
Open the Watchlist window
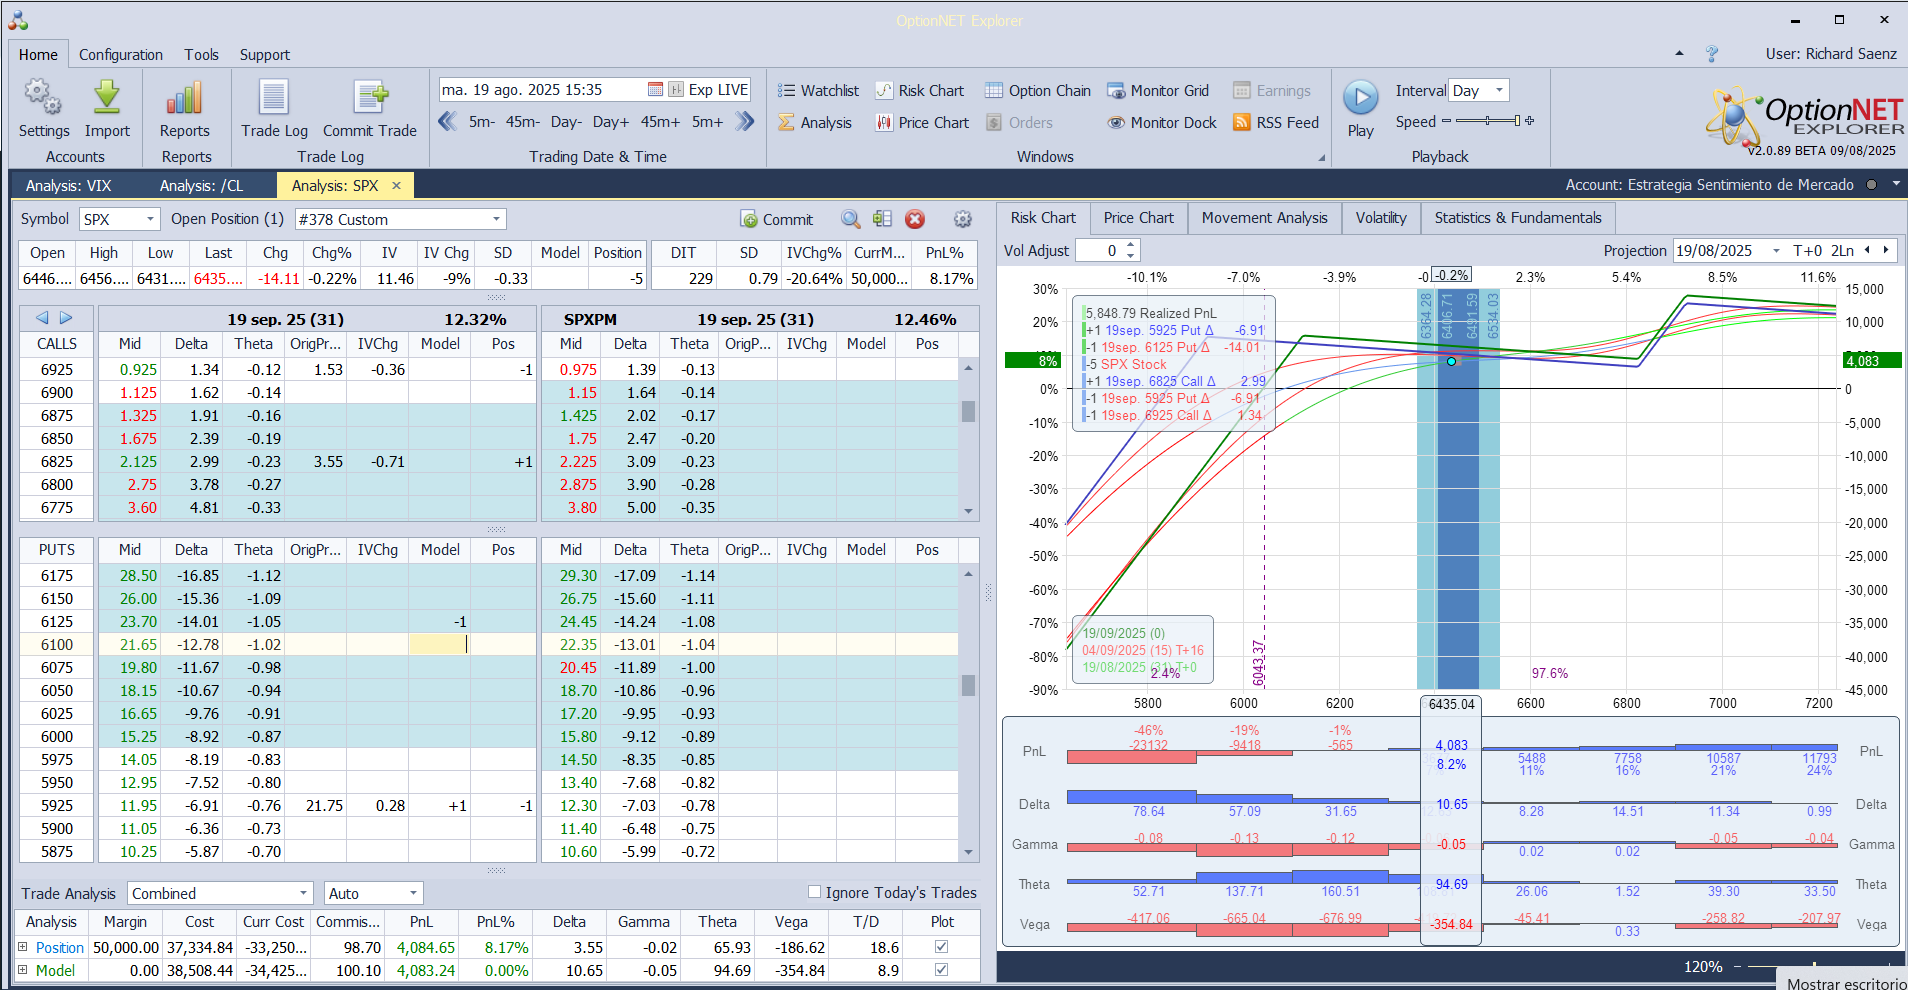tap(818, 91)
